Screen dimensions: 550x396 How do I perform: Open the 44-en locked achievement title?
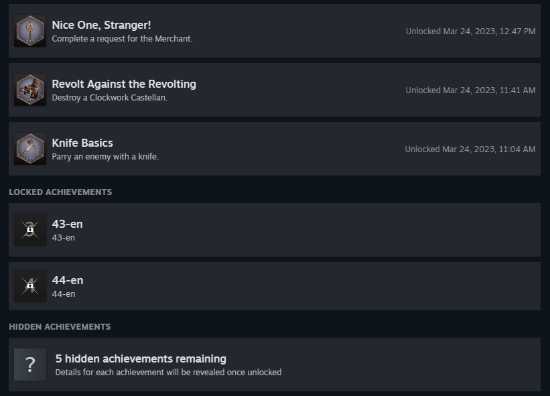(68, 280)
